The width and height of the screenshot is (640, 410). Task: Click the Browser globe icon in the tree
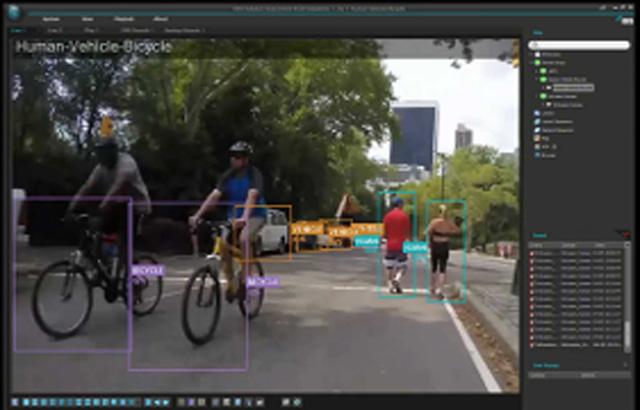click(537, 156)
